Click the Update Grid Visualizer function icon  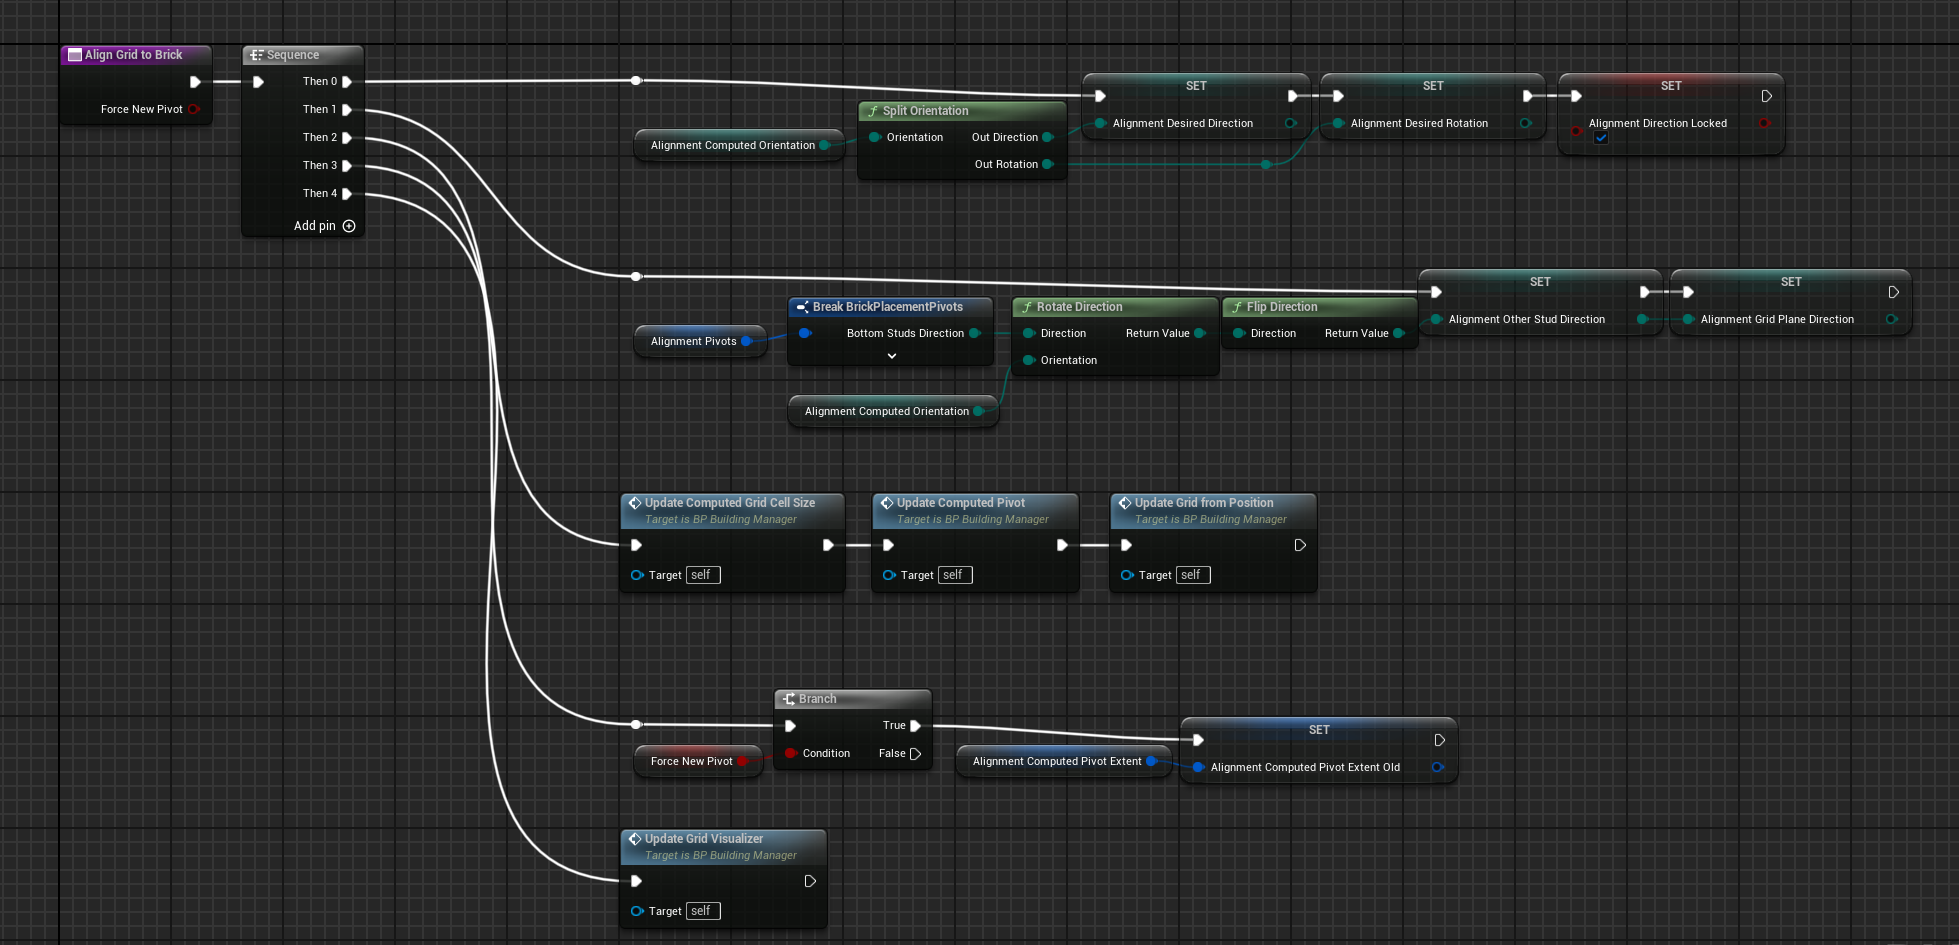[636, 838]
